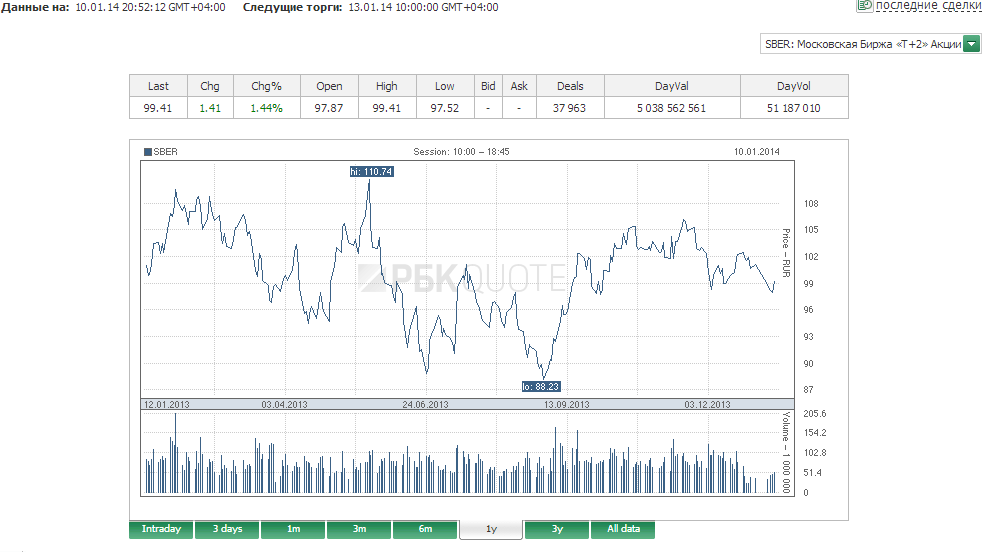Click the Ask column header
The image size is (985, 552).
519,86
